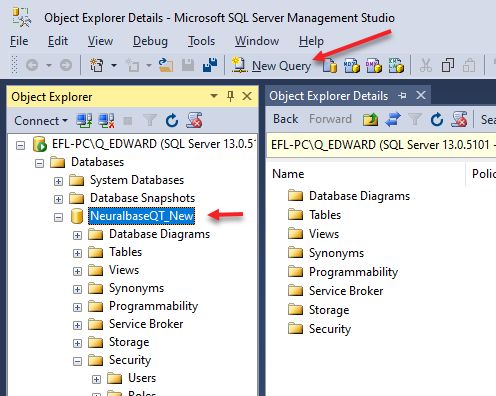Click the Stop square icon in Object Explorer

coord(128,121)
